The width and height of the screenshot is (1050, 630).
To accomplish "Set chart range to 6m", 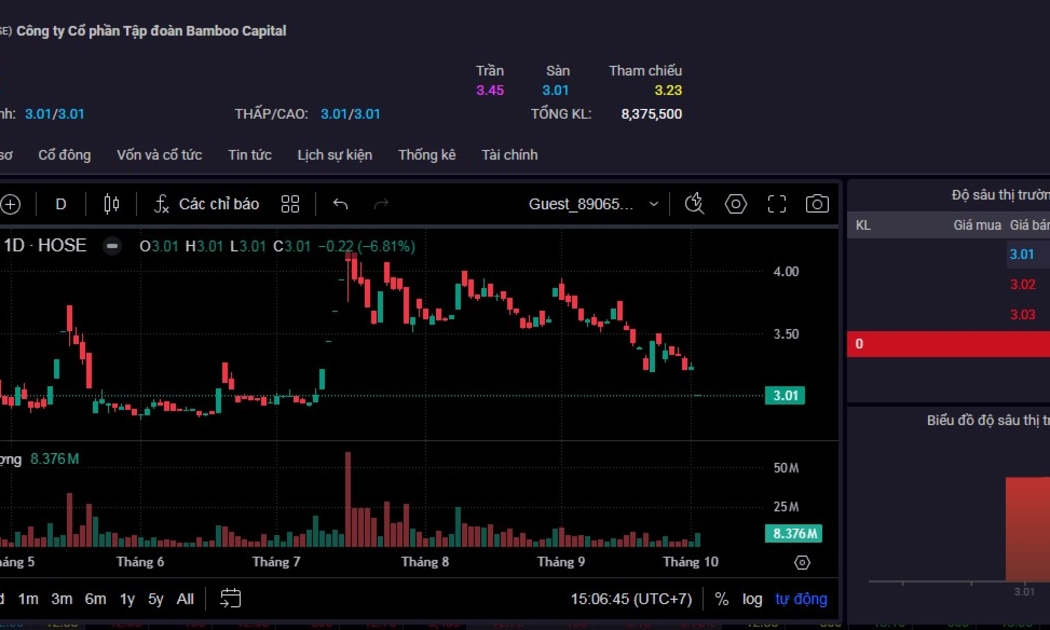I will point(95,599).
